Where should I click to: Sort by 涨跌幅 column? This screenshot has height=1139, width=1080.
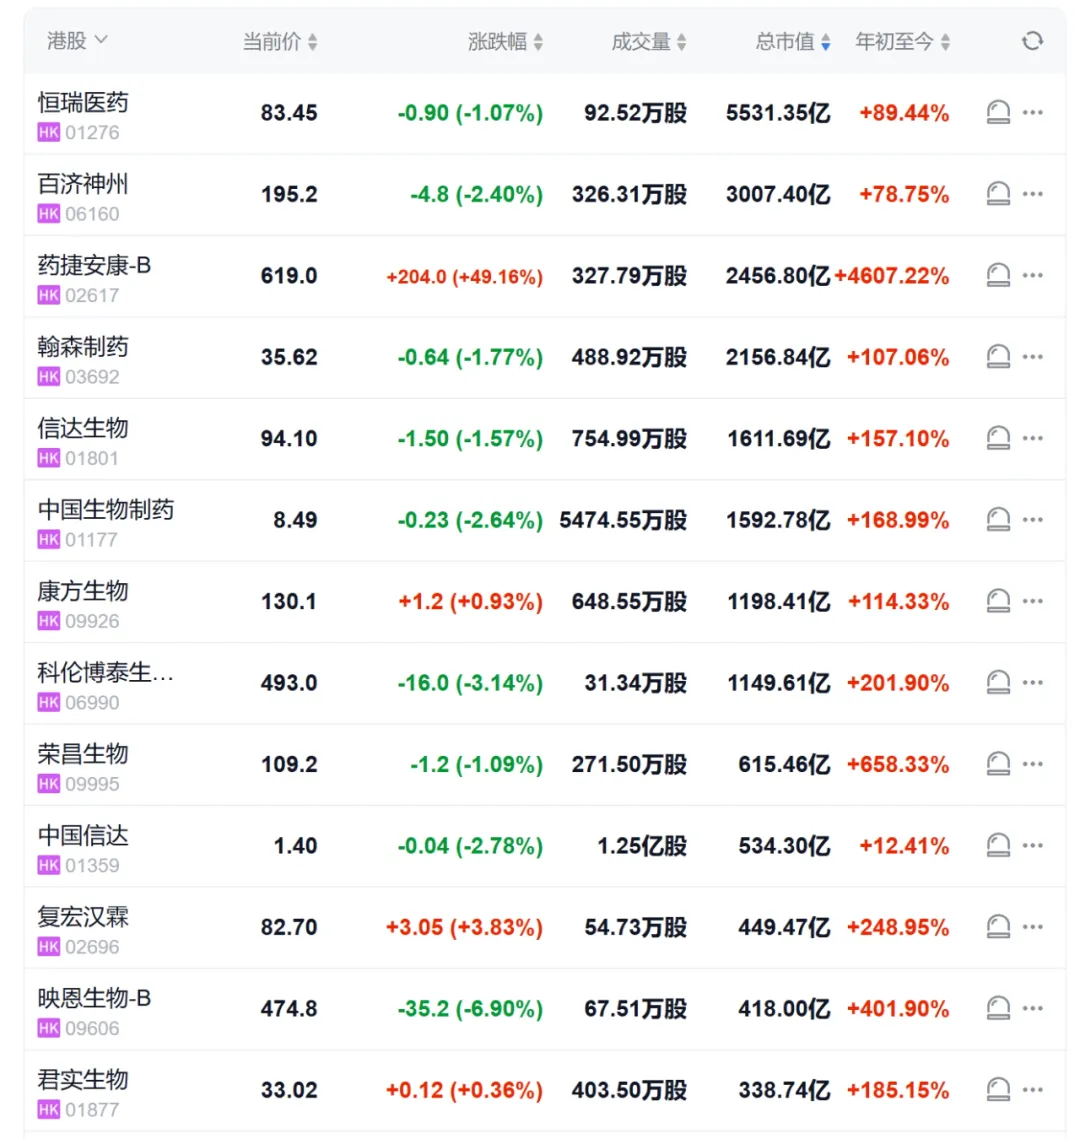(x=506, y=42)
